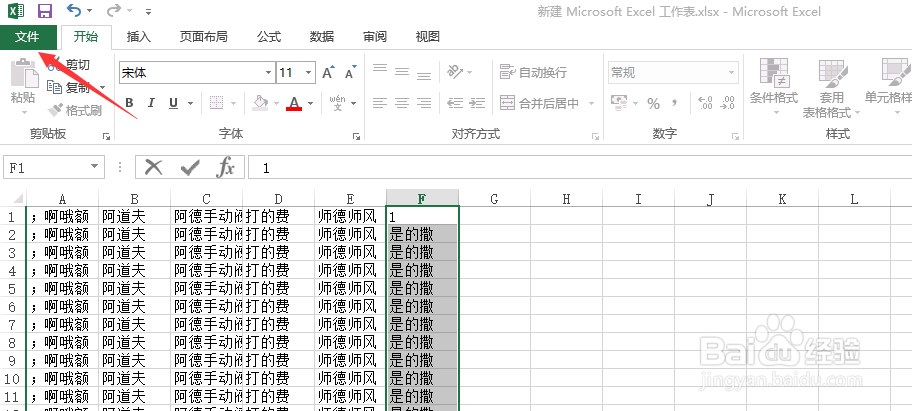
Task: Expand borders dropdown arrow
Action: tap(233, 103)
